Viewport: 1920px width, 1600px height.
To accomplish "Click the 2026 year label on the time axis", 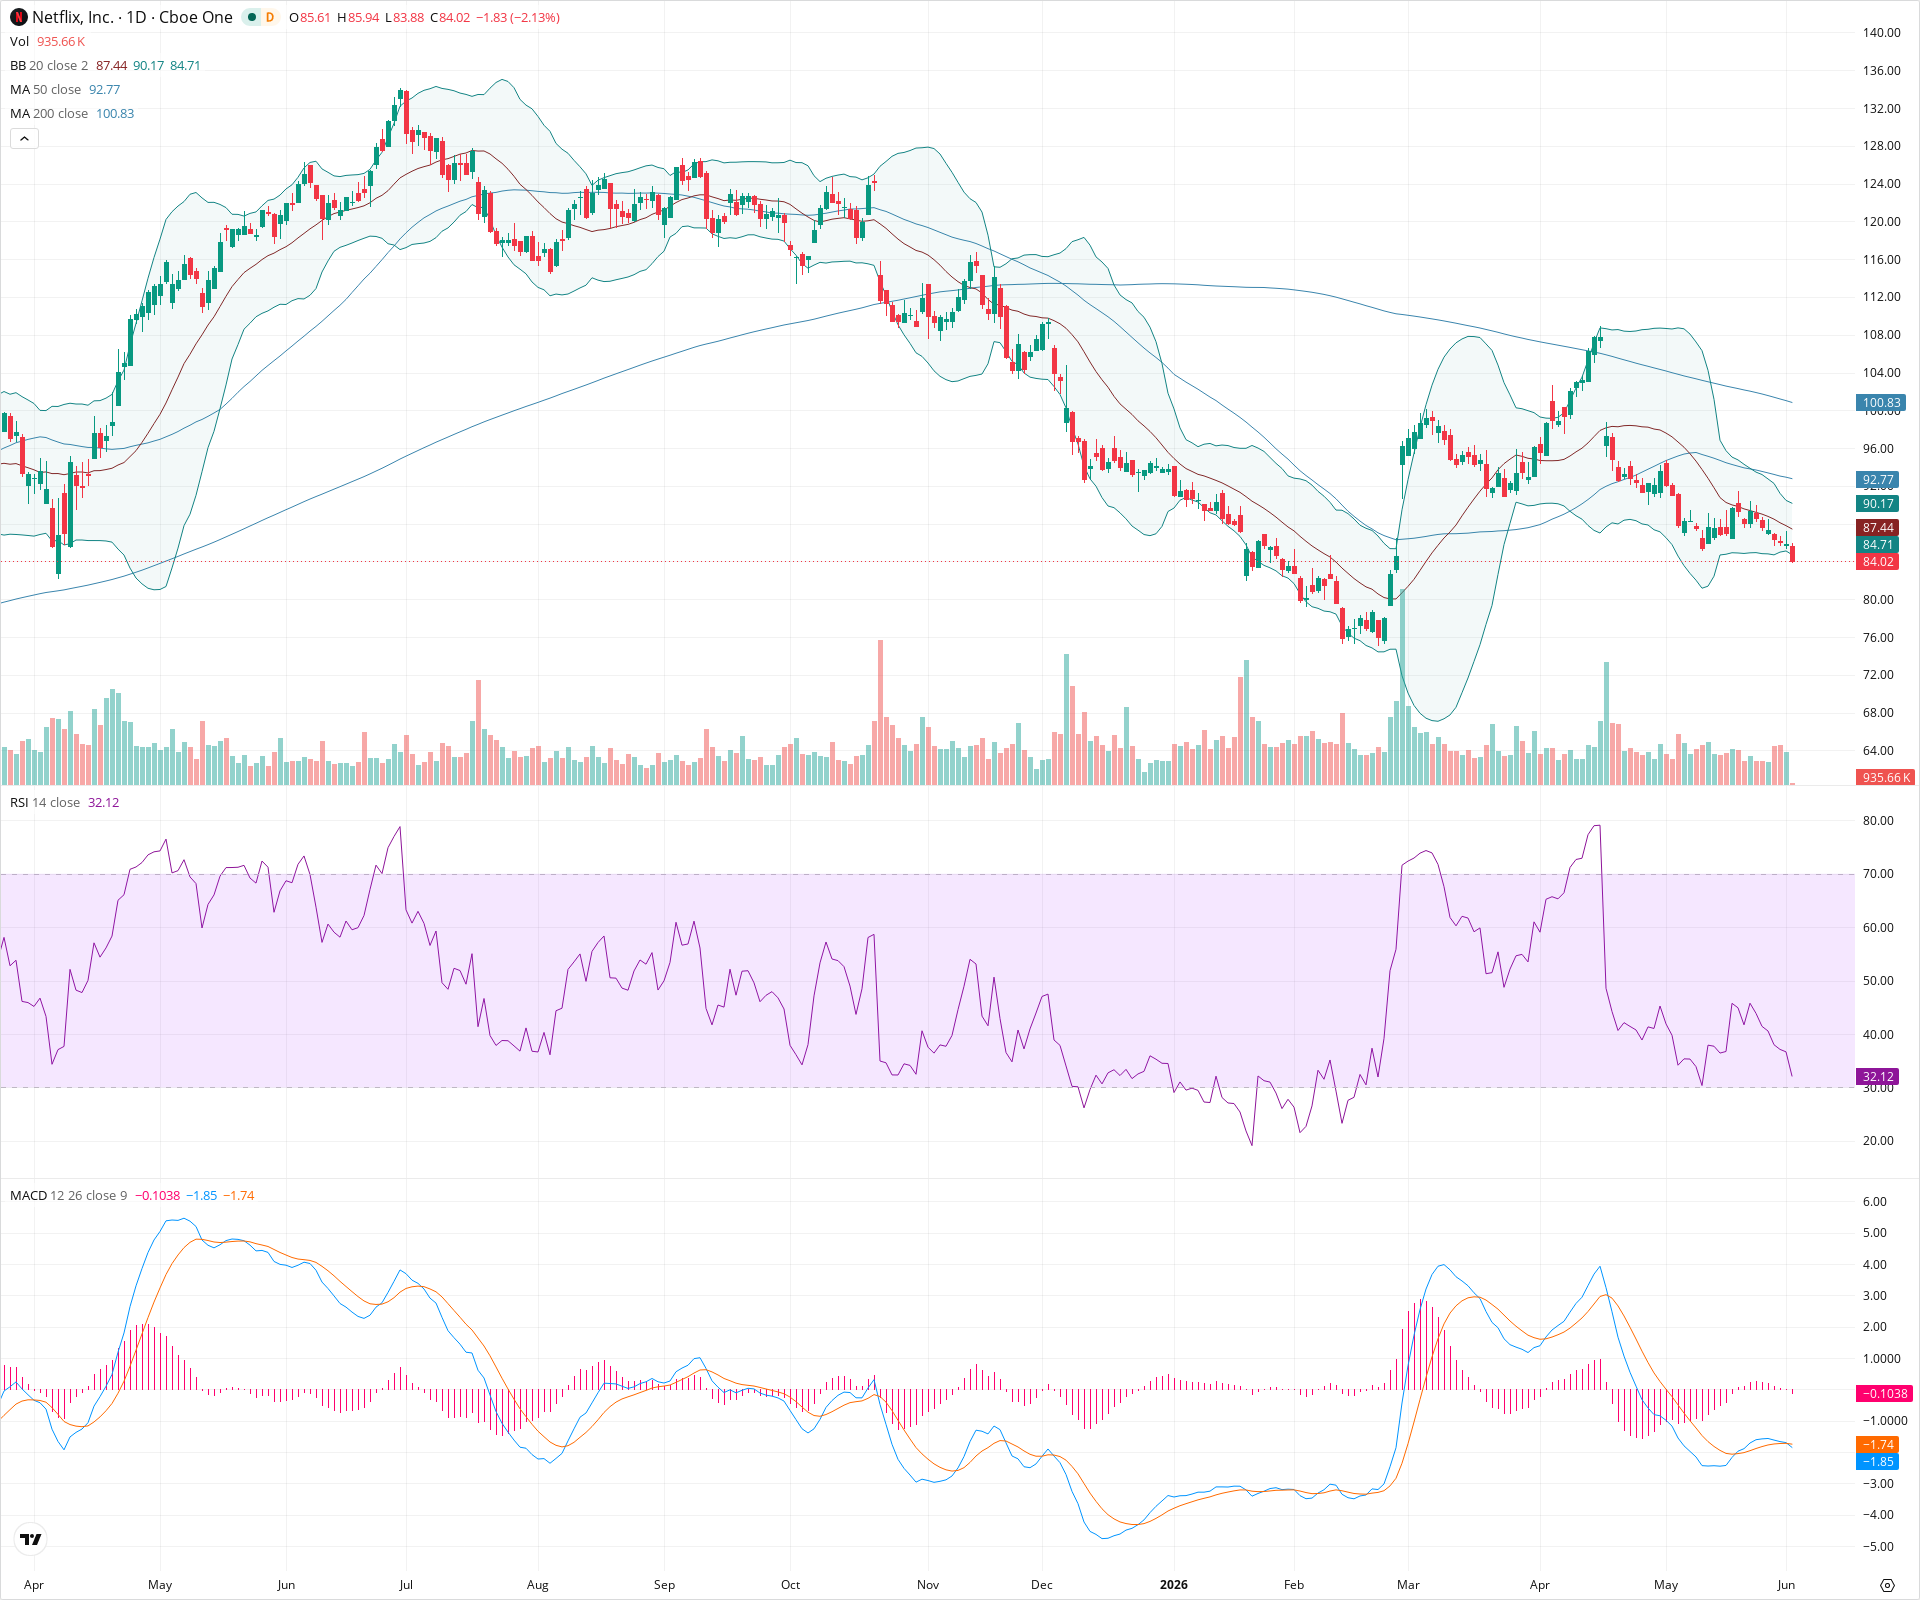I will pyautogui.click(x=1174, y=1585).
